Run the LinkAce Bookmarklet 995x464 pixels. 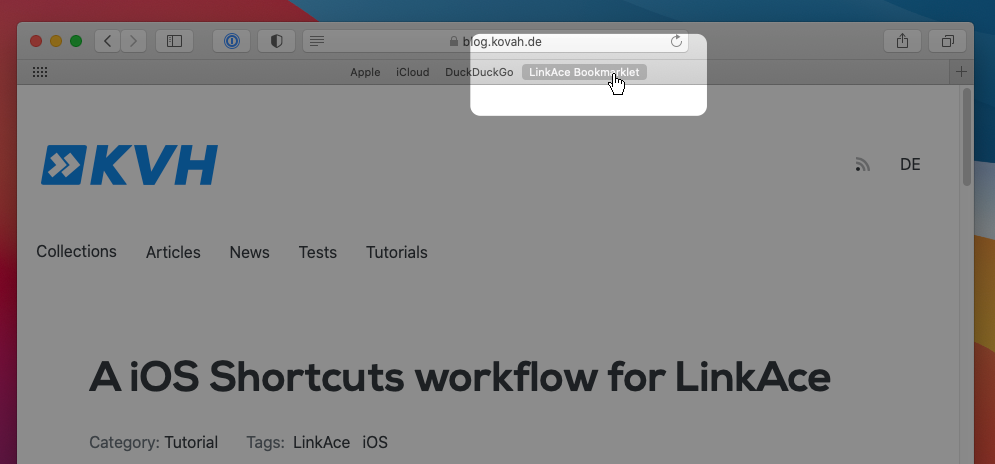tap(584, 72)
